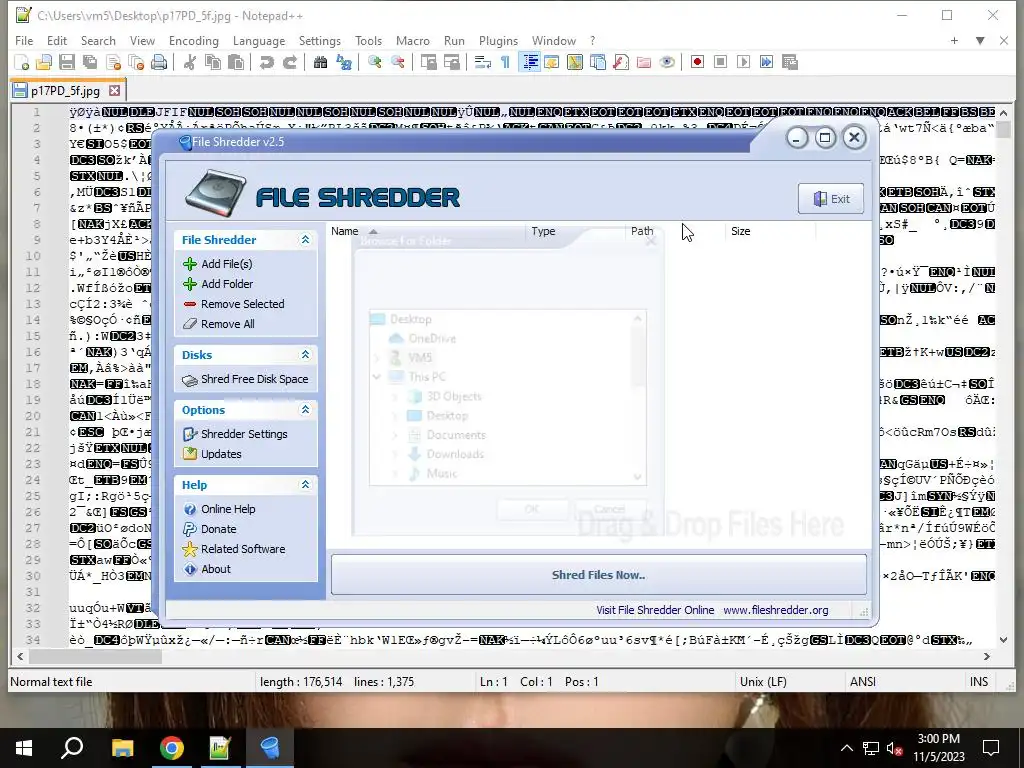Toggle Synchronize Horizontal Scrolling icon
Screen dimensions: 1024x768
(451, 63)
